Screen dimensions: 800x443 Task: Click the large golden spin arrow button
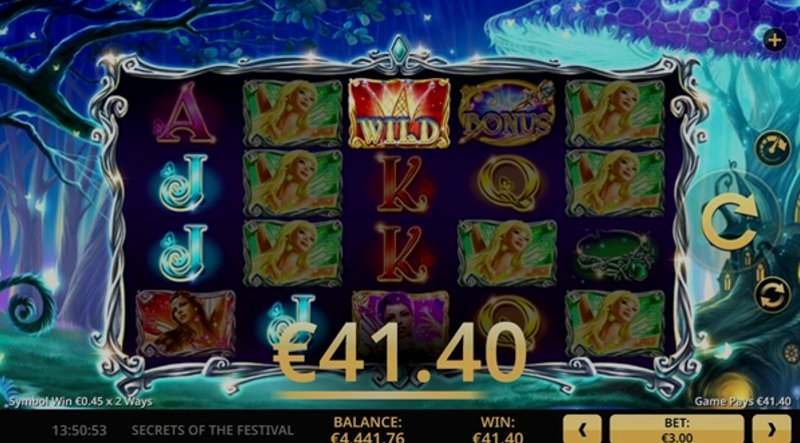pyautogui.click(x=729, y=222)
